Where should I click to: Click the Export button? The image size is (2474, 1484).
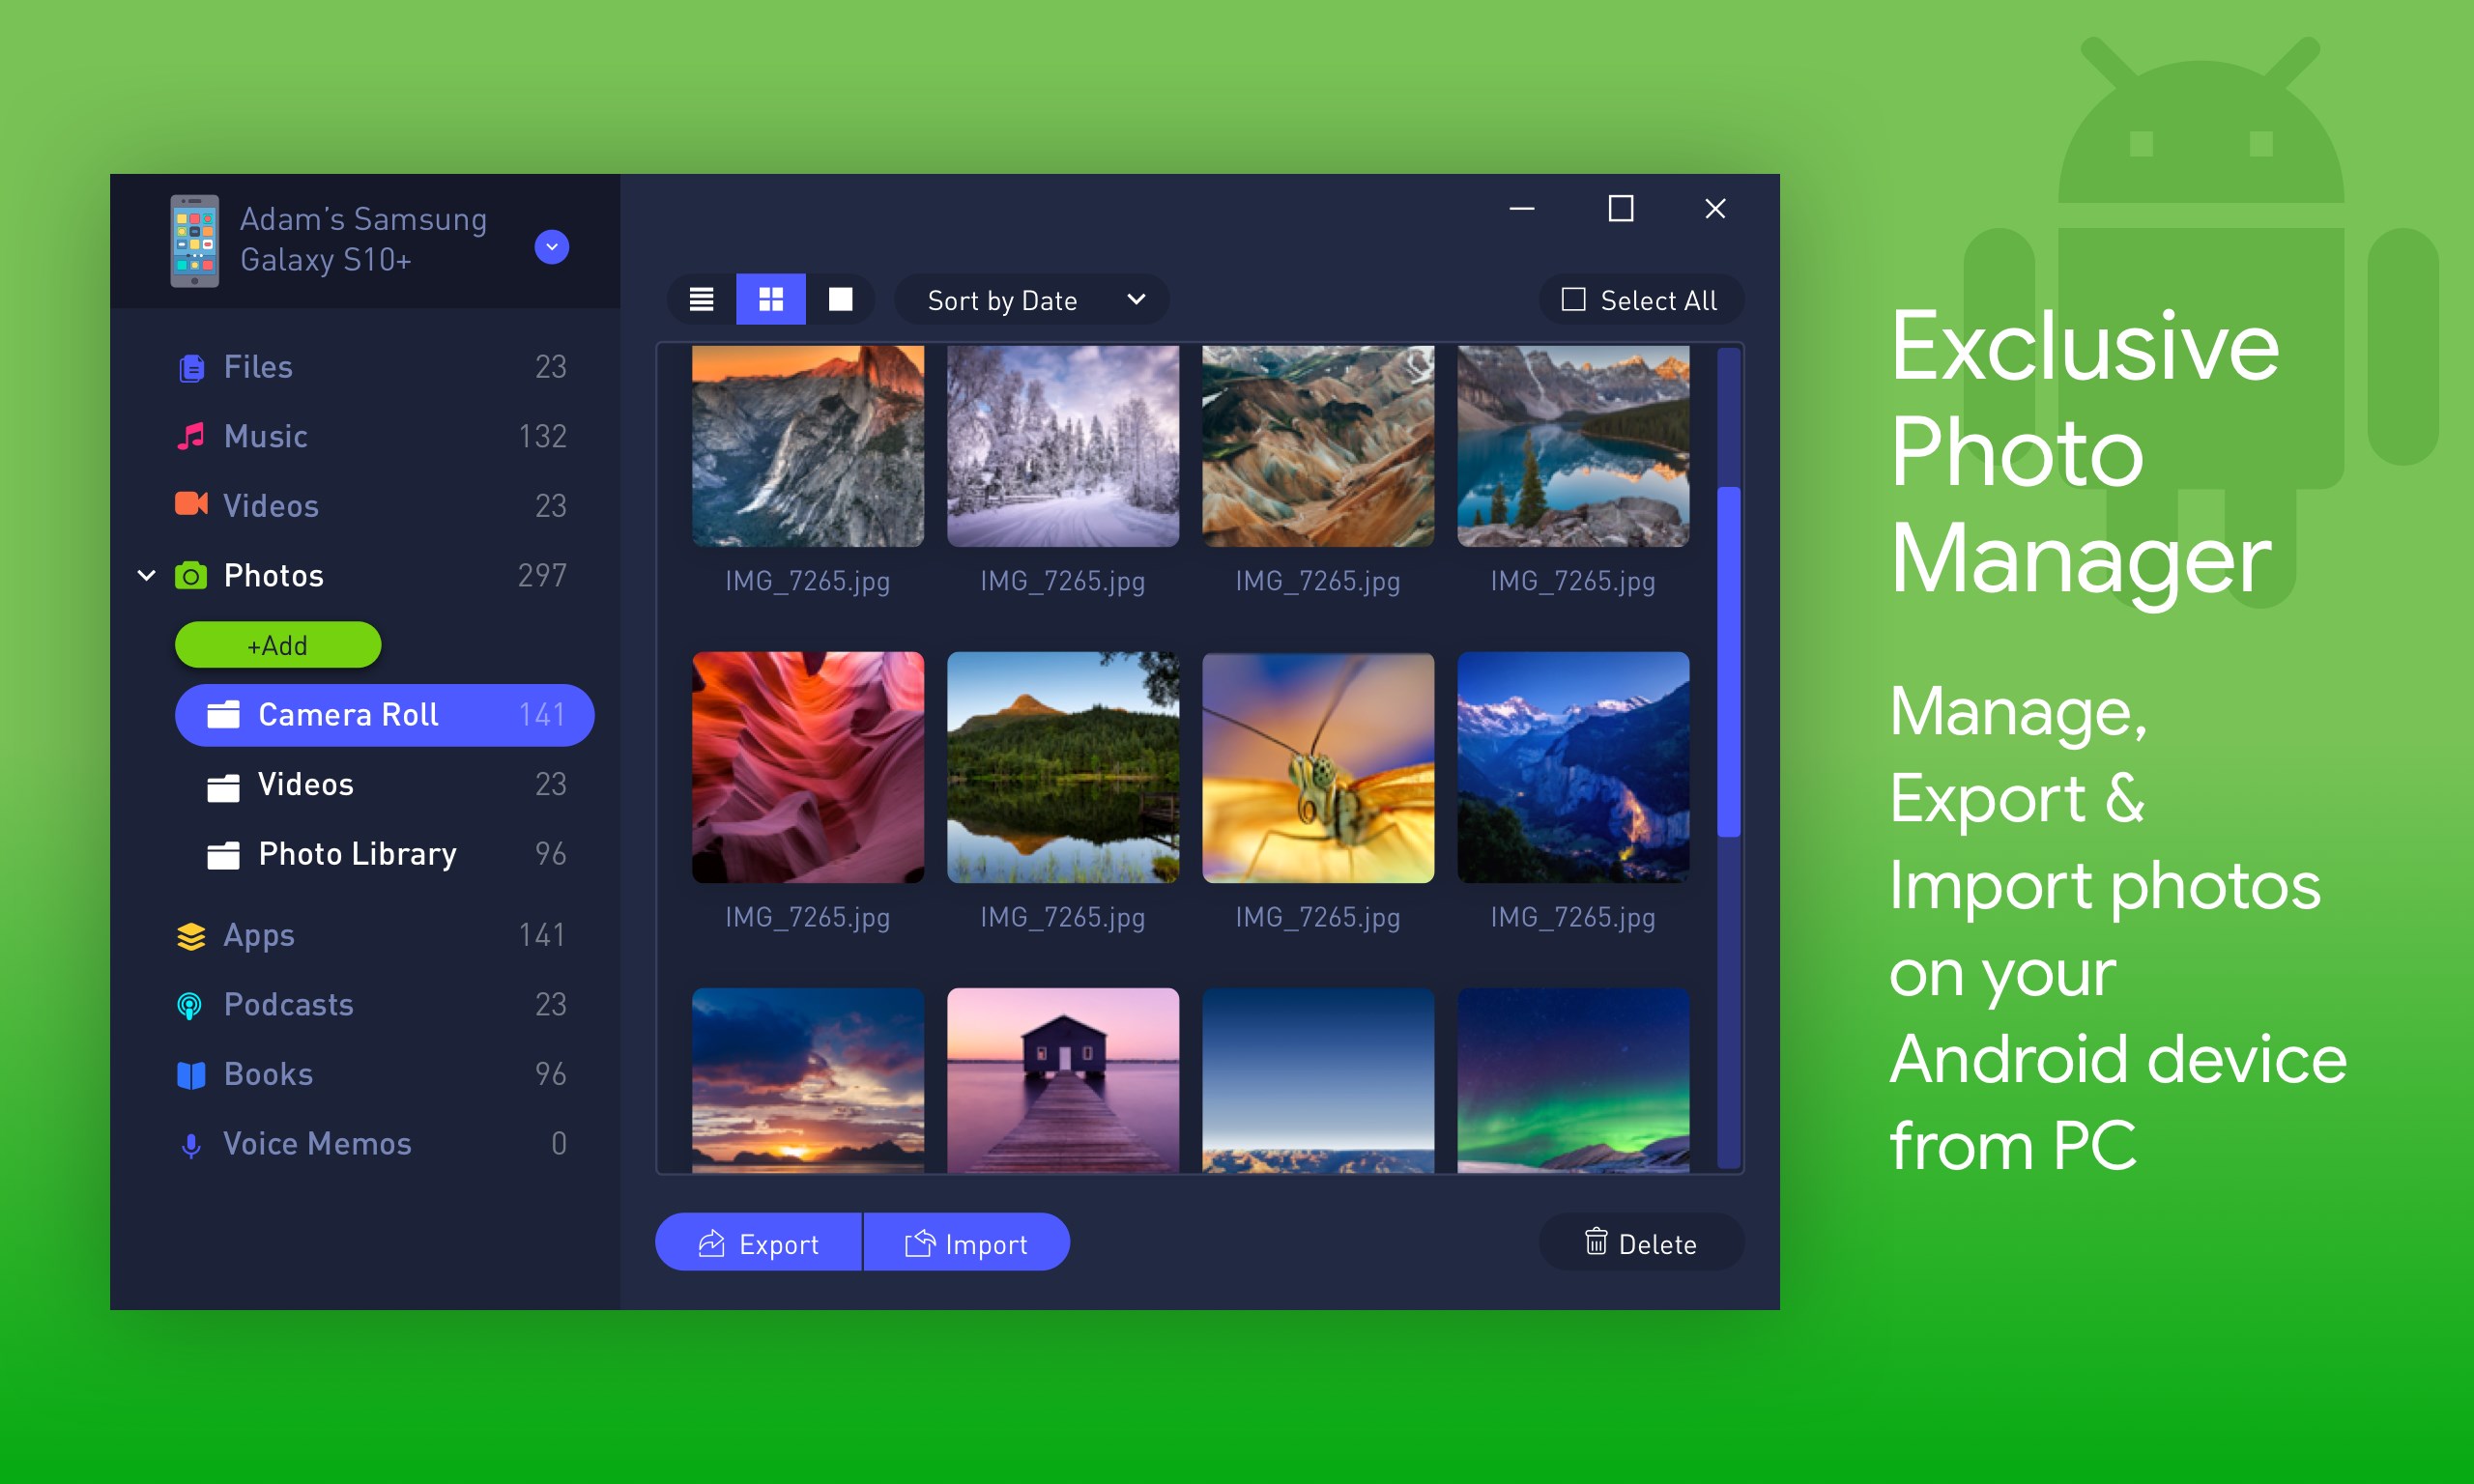(758, 1243)
